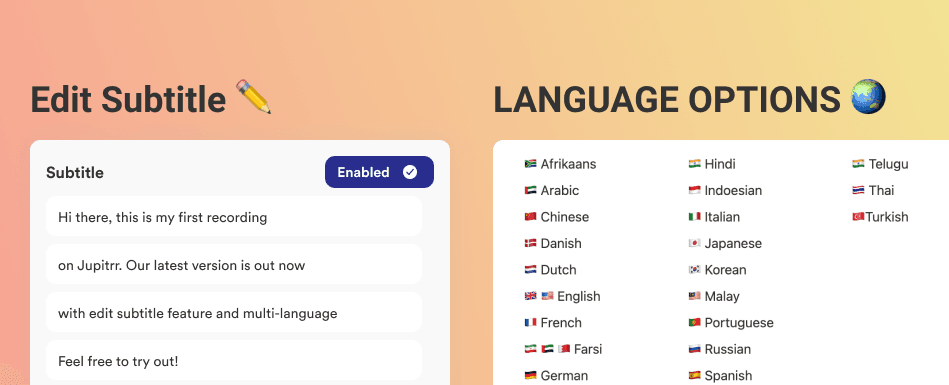Select Portuguese language
The height and width of the screenshot is (385, 949).
[739, 323]
